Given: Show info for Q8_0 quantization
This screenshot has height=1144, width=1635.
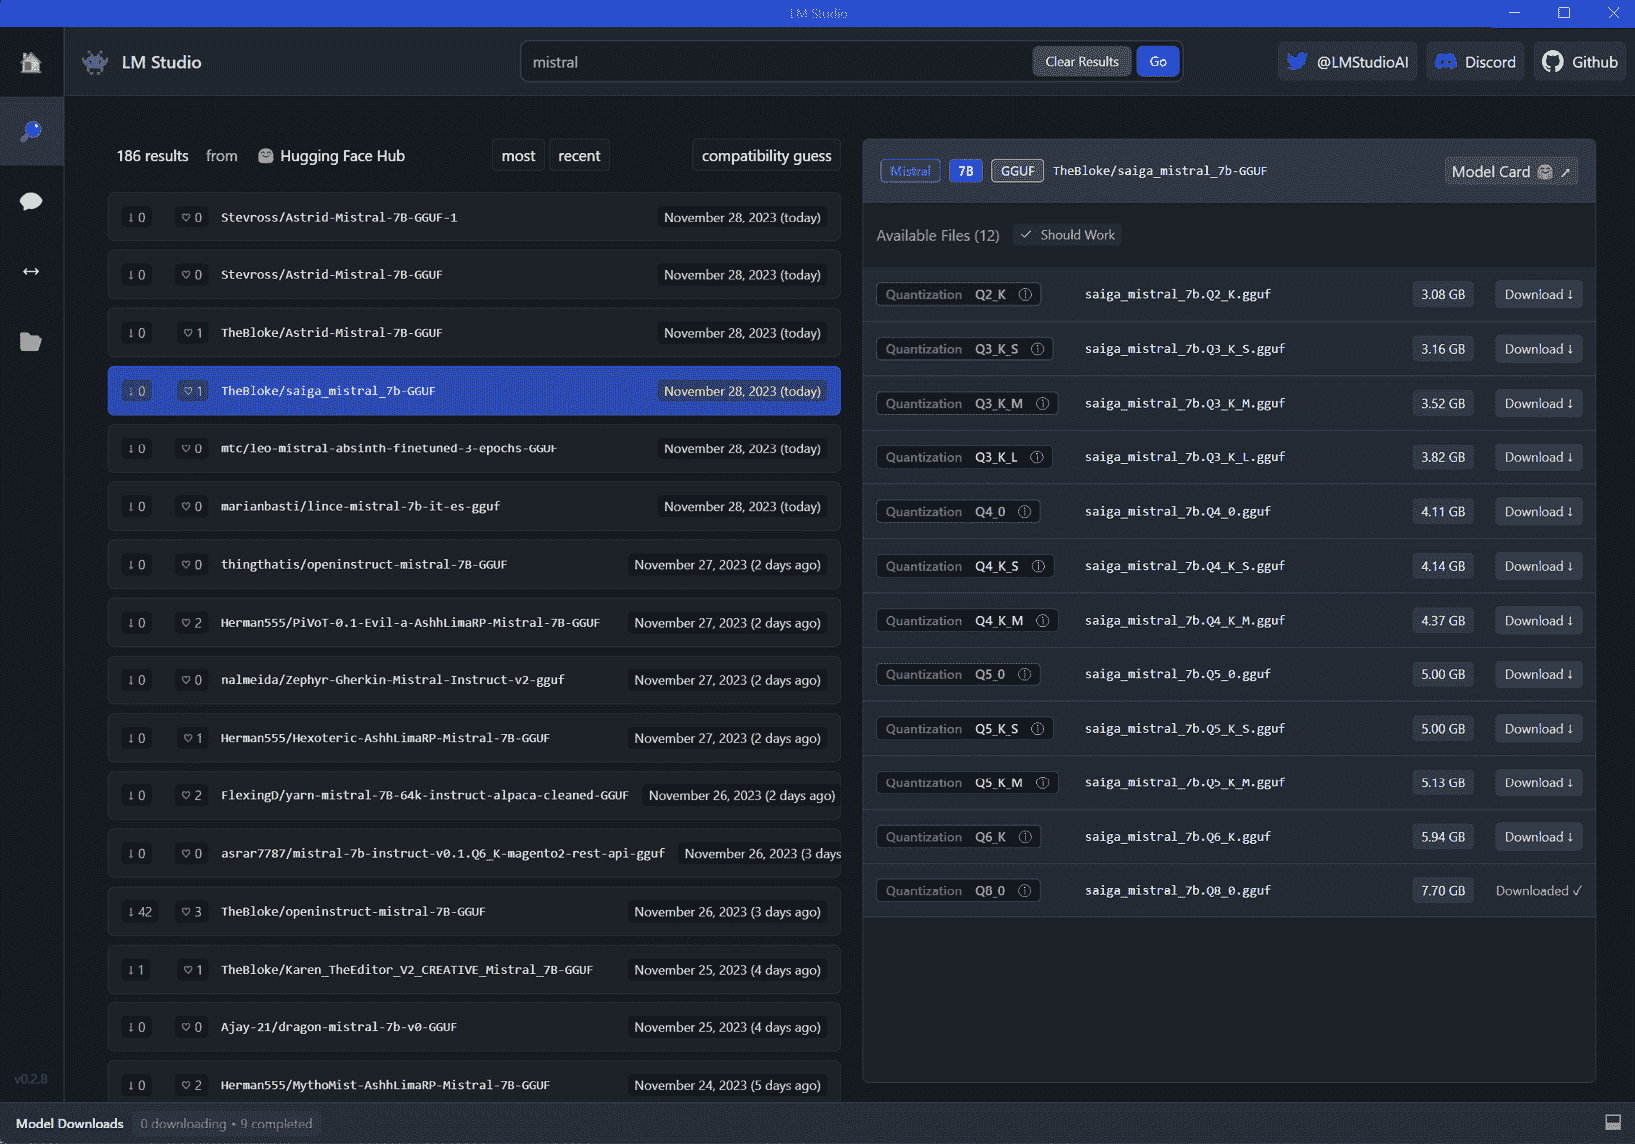Looking at the screenshot, I should [x=1024, y=891].
